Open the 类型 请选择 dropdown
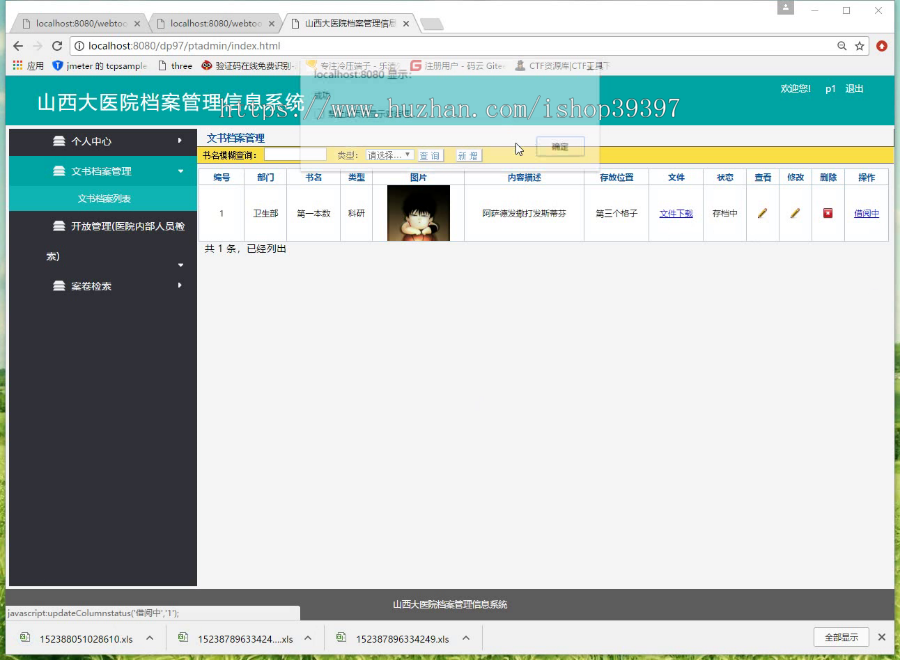 [390, 155]
